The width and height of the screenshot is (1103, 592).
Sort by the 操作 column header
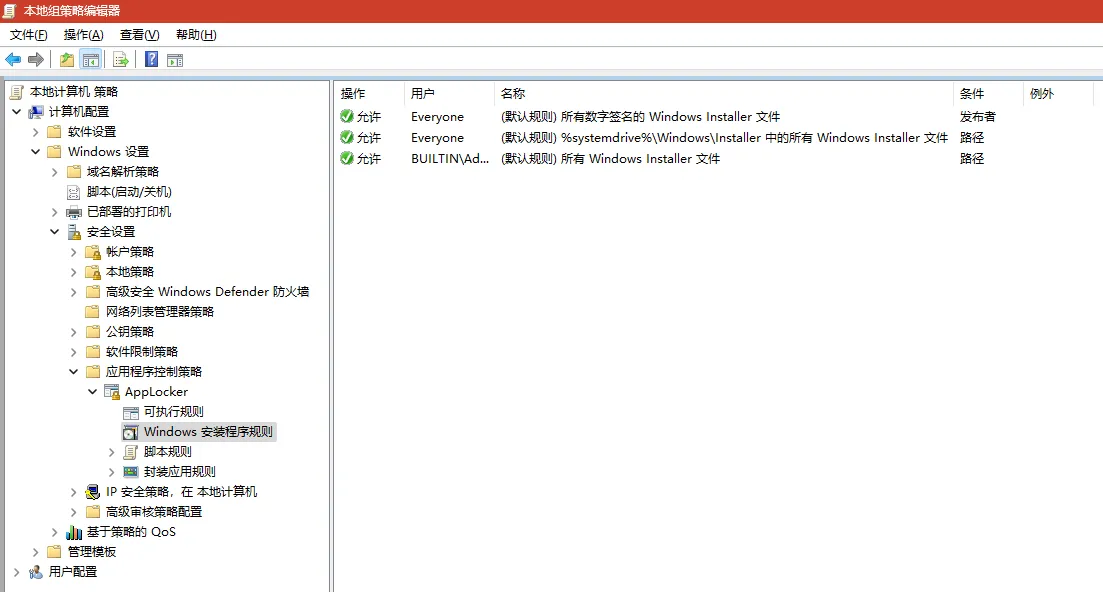[x=369, y=94]
